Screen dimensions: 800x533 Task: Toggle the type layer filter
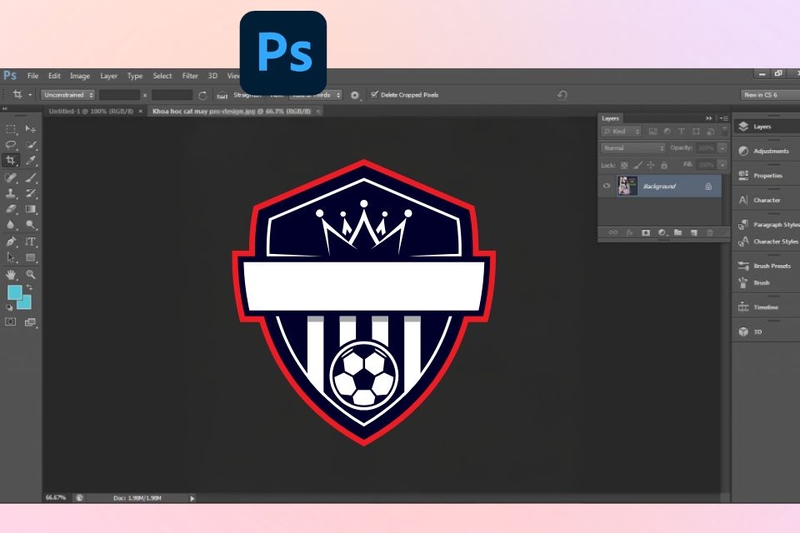coord(681,132)
